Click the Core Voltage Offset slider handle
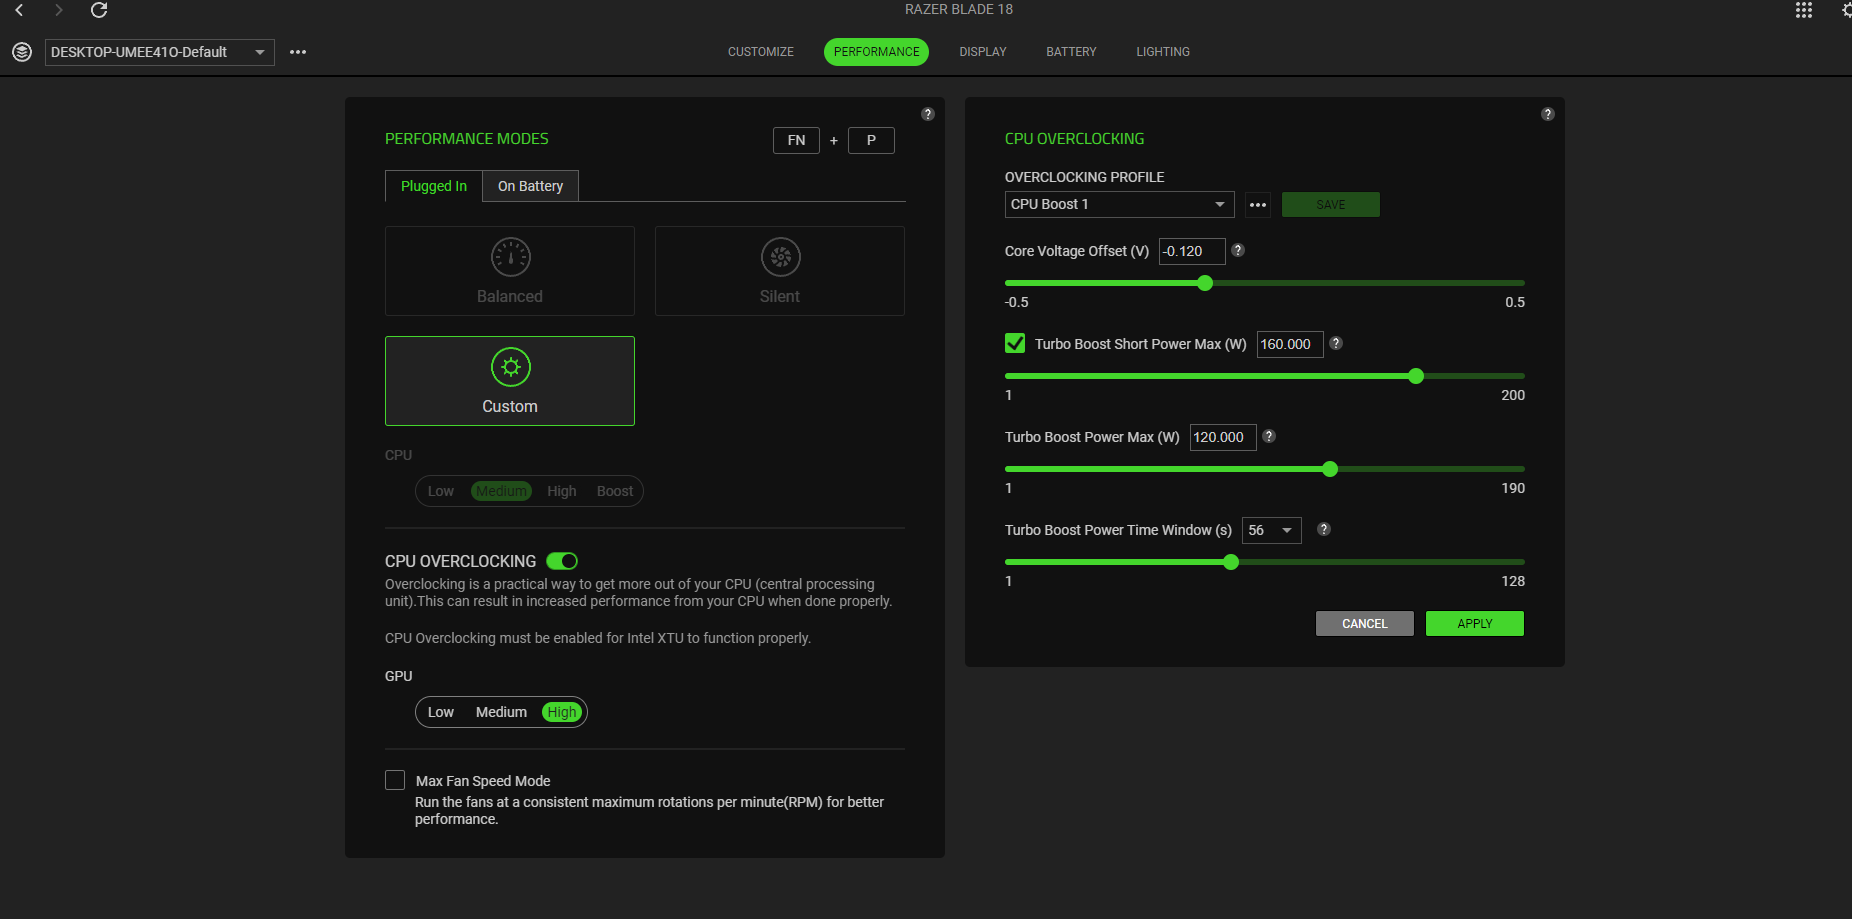 (1205, 283)
